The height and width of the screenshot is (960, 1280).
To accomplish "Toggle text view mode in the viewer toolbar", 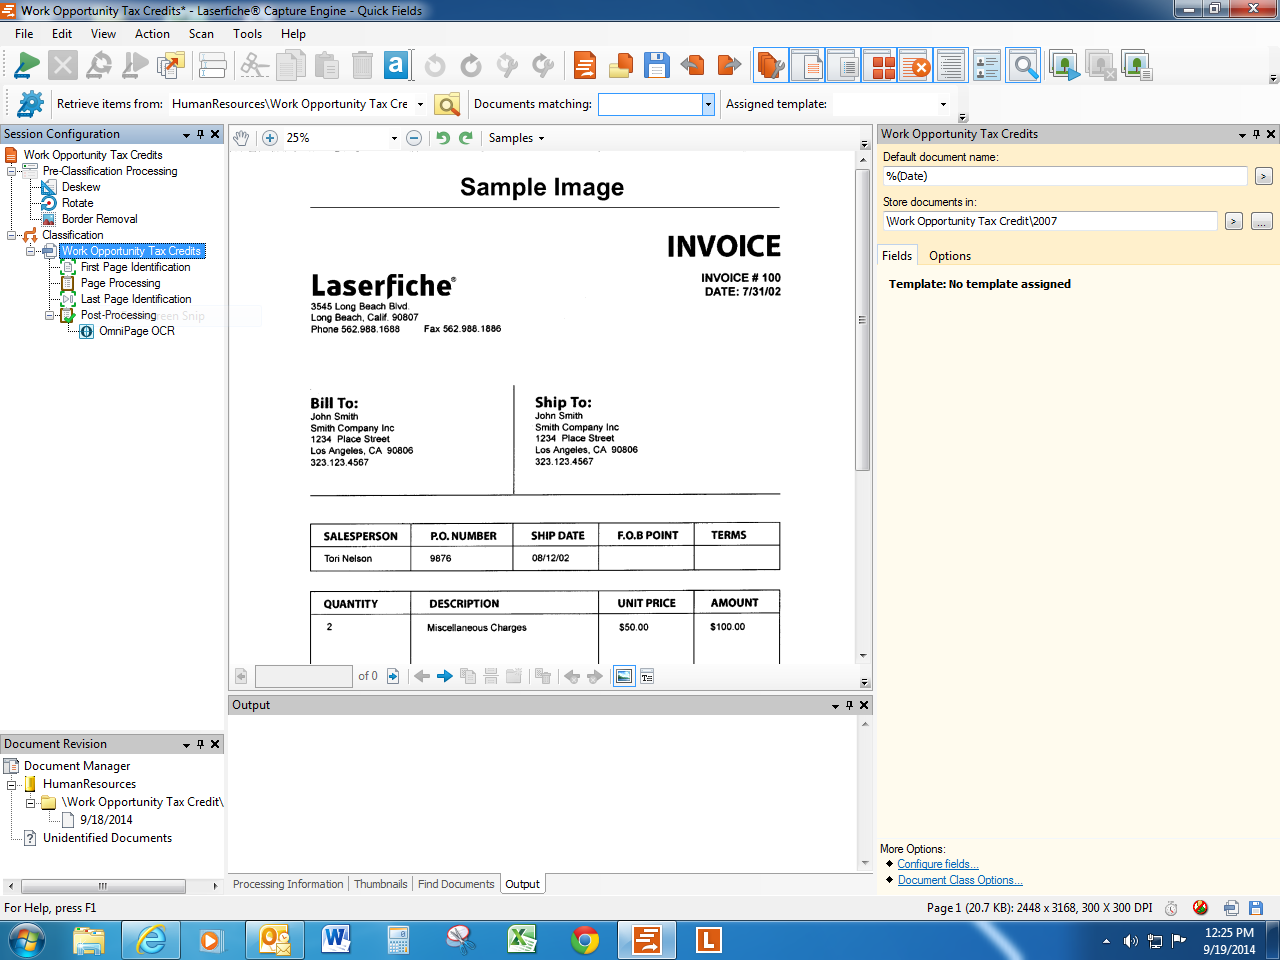I will click(647, 677).
